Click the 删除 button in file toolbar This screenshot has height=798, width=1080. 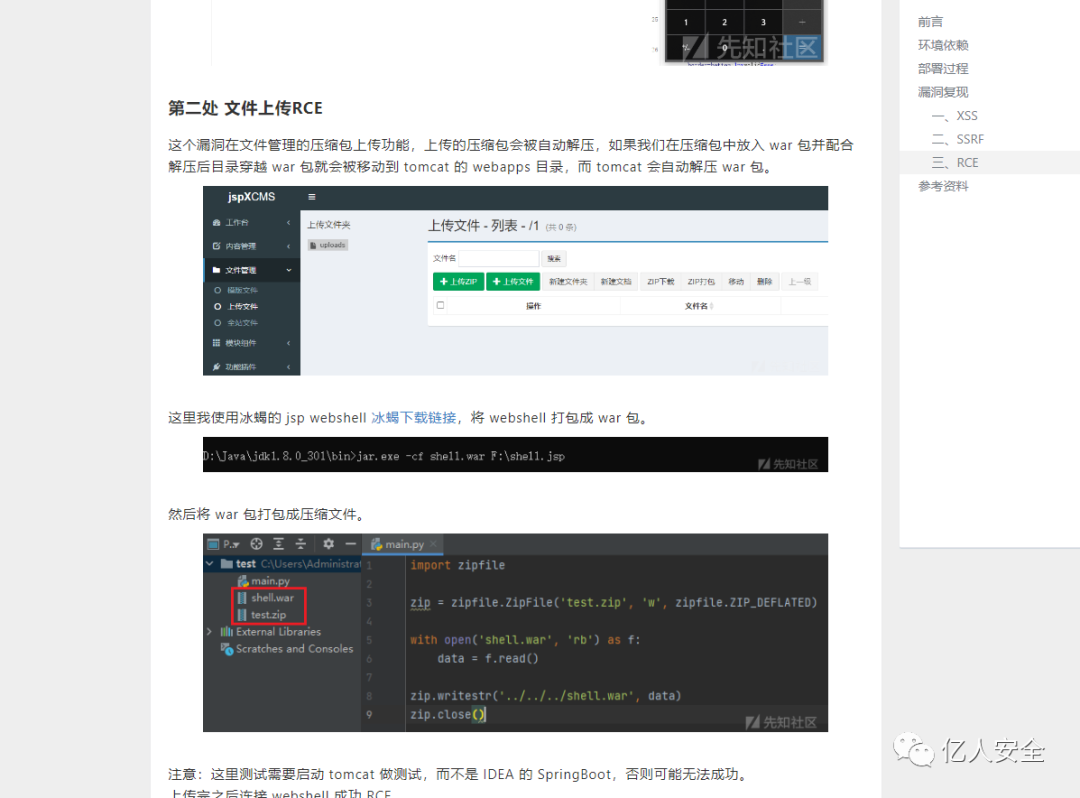tap(764, 282)
